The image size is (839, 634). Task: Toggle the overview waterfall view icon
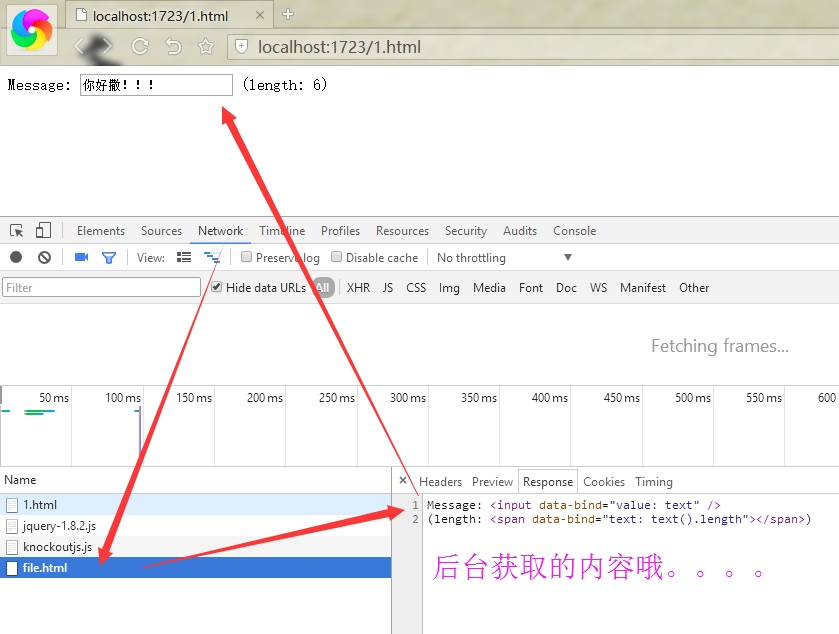(212, 257)
